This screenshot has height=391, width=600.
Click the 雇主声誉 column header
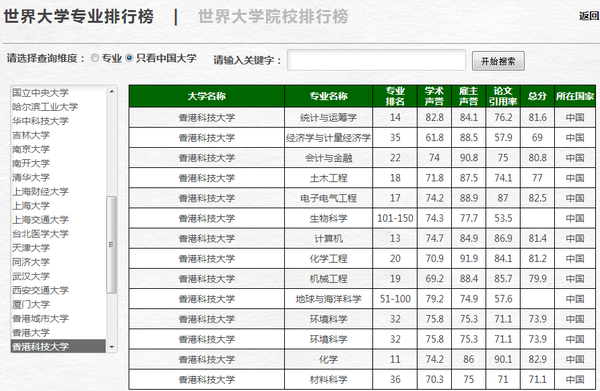[468, 96]
